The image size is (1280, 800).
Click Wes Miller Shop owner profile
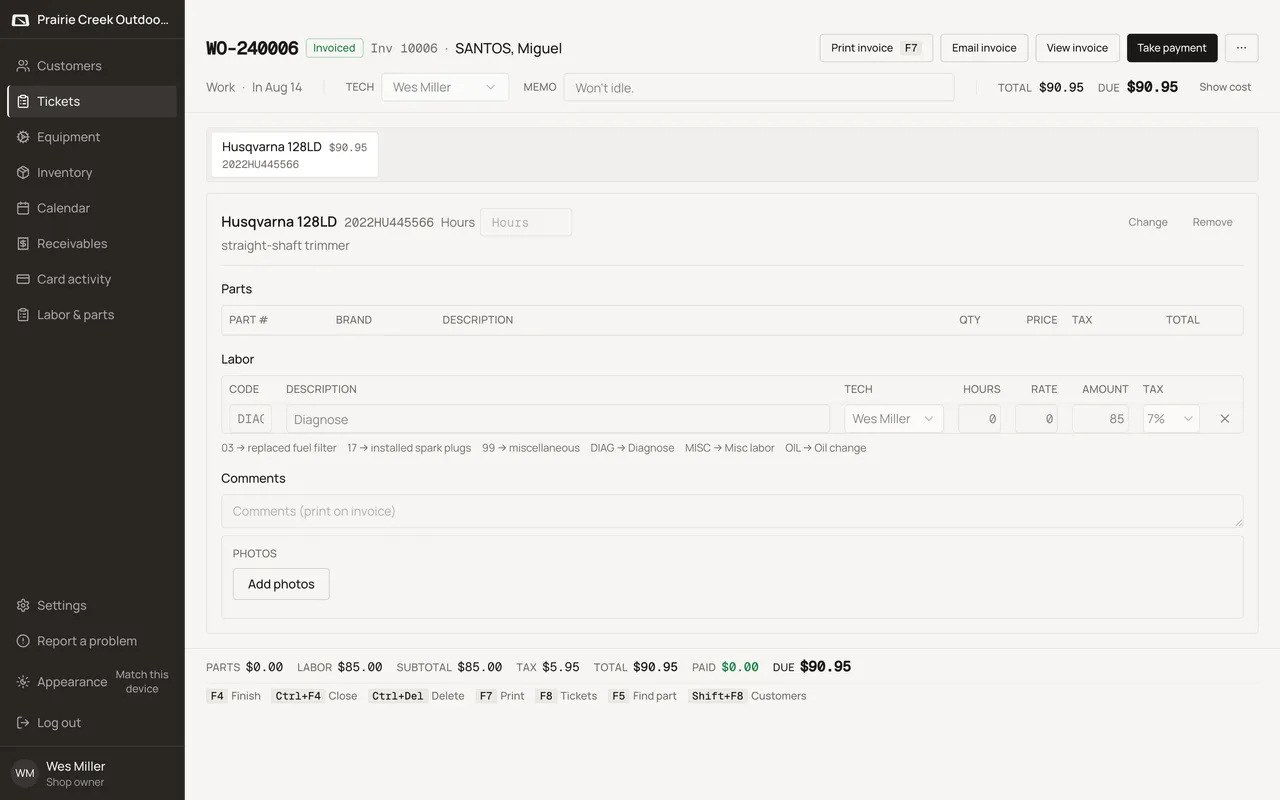point(92,773)
